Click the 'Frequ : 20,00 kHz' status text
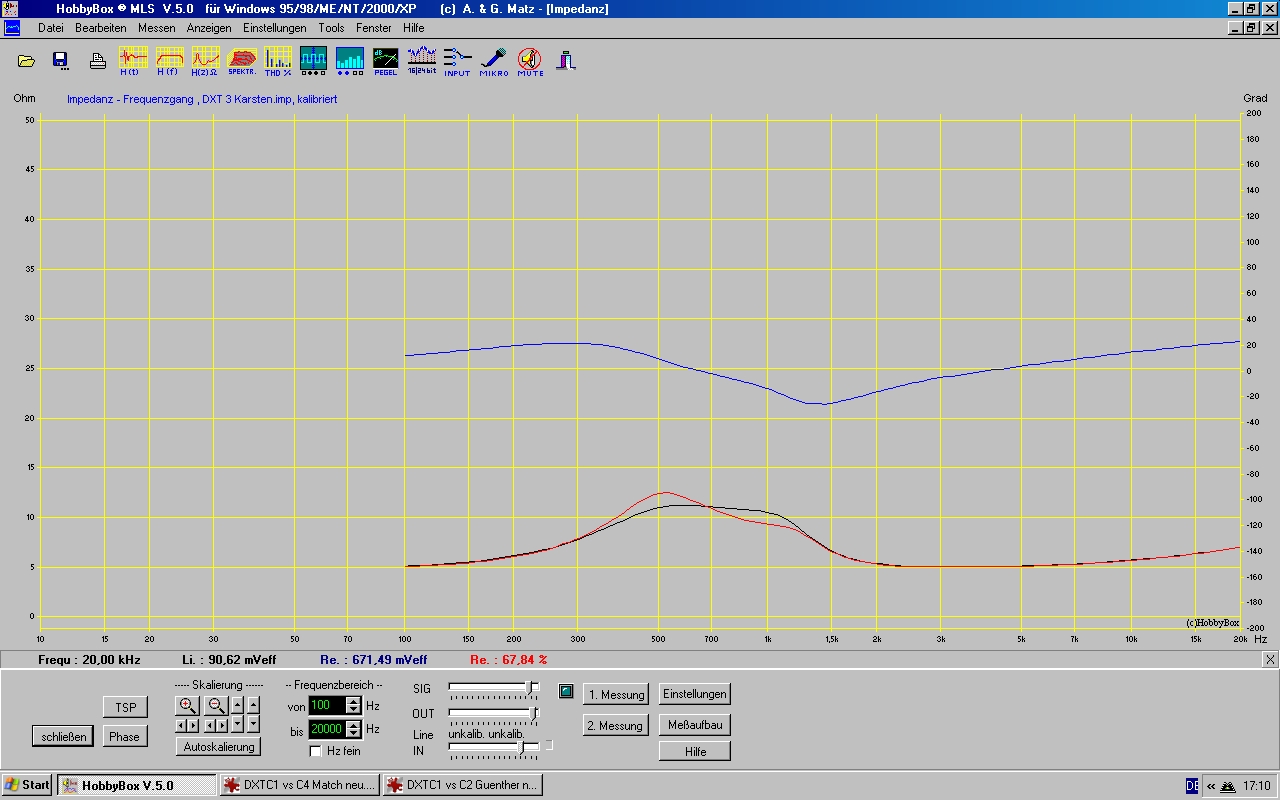Screen dimensions: 1280x800 (89, 660)
